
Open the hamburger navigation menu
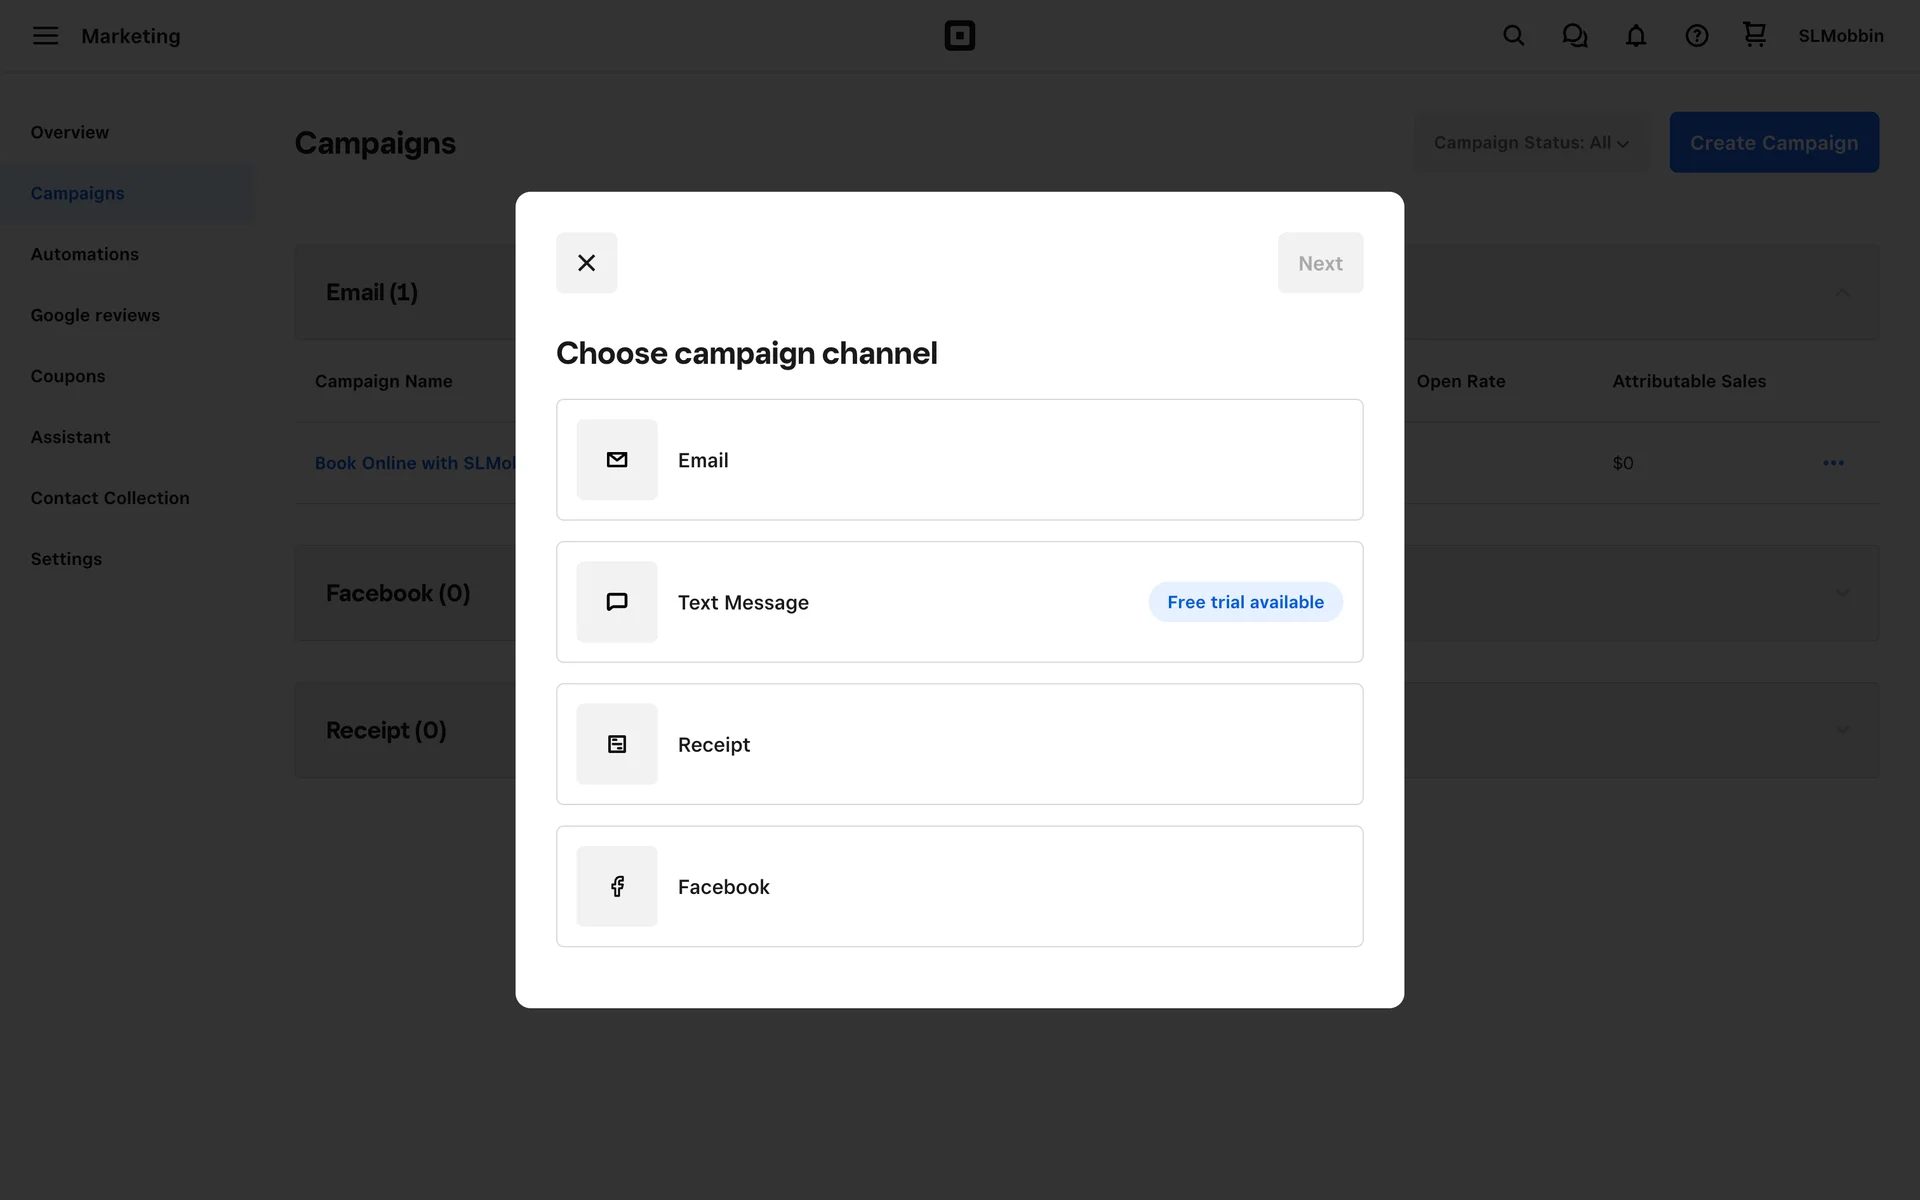(45, 36)
